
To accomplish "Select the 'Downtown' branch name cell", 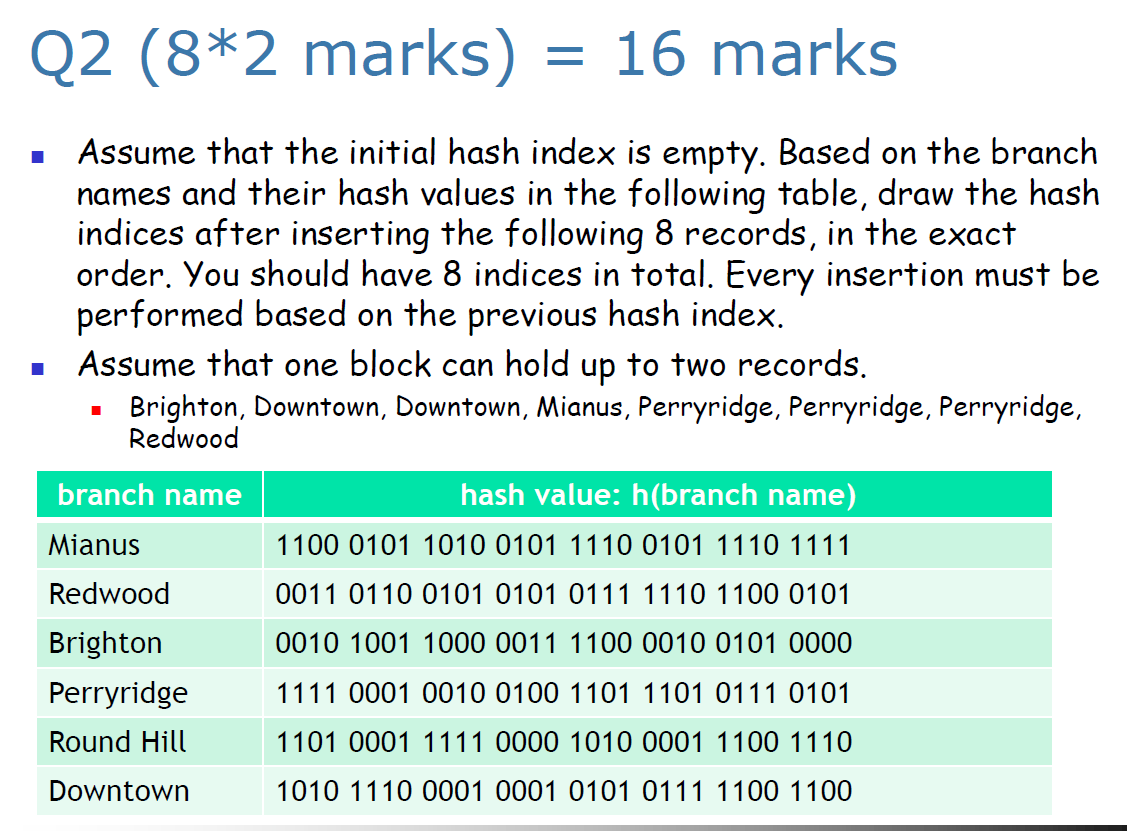I will point(118,791).
